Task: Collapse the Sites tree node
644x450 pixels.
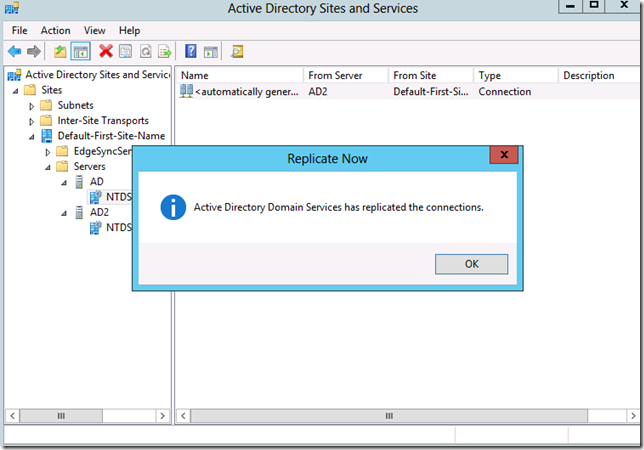Action: [x=16, y=91]
